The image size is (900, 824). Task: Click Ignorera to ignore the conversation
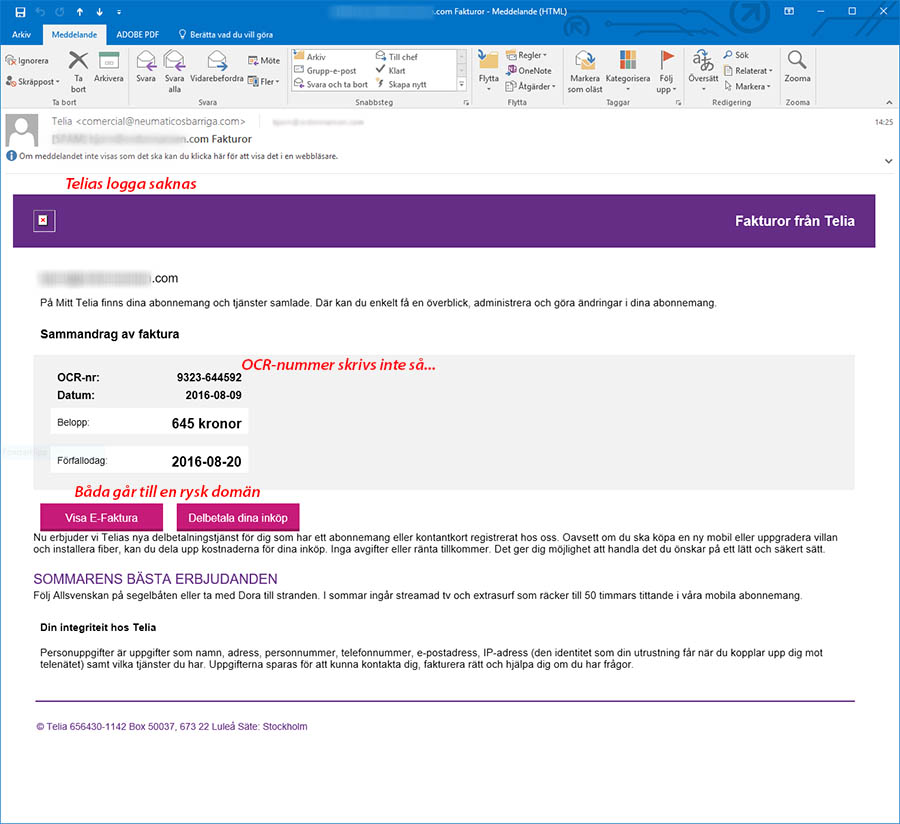pyautogui.click(x=27, y=60)
